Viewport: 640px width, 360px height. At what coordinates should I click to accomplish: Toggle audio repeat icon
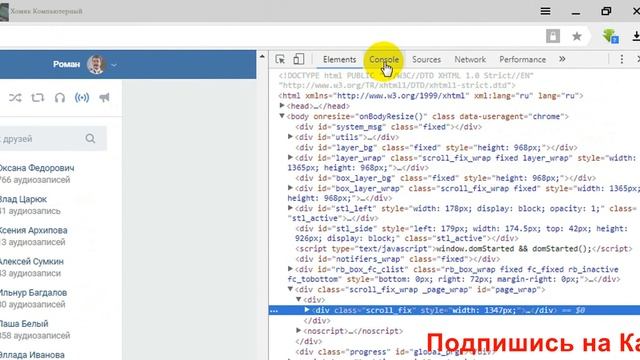coord(38,98)
